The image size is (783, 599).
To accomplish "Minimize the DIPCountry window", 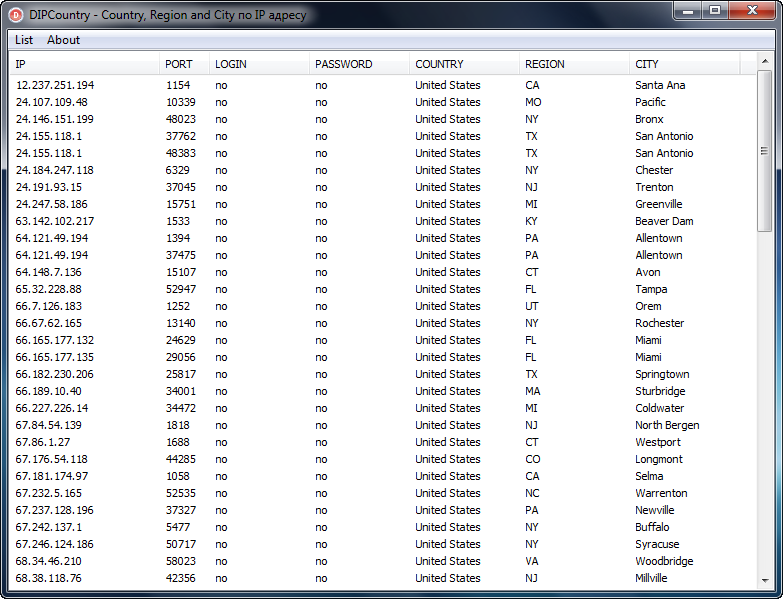I will pyautogui.click(x=689, y=11).
